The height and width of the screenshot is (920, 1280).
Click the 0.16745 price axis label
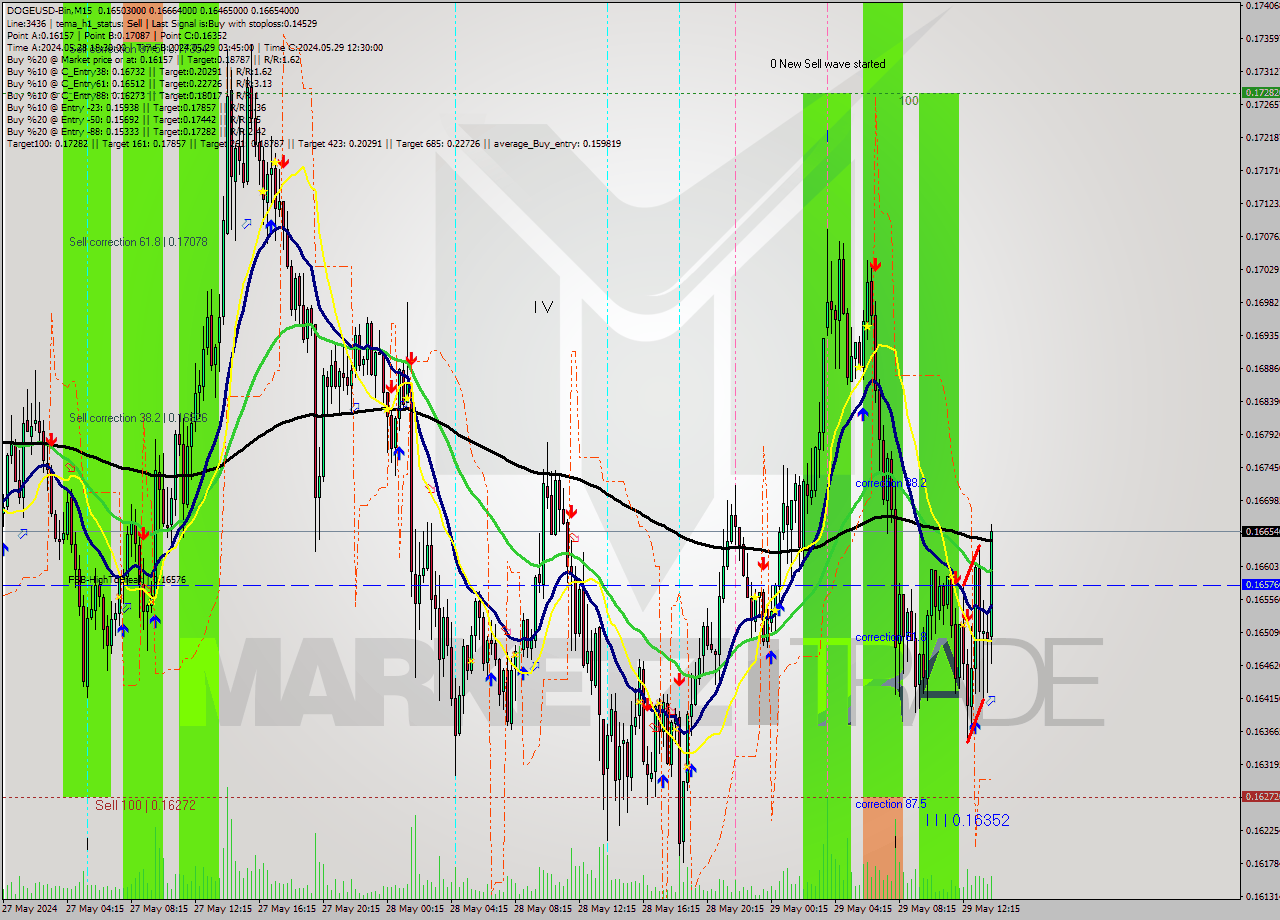[x=1263, y=467]
